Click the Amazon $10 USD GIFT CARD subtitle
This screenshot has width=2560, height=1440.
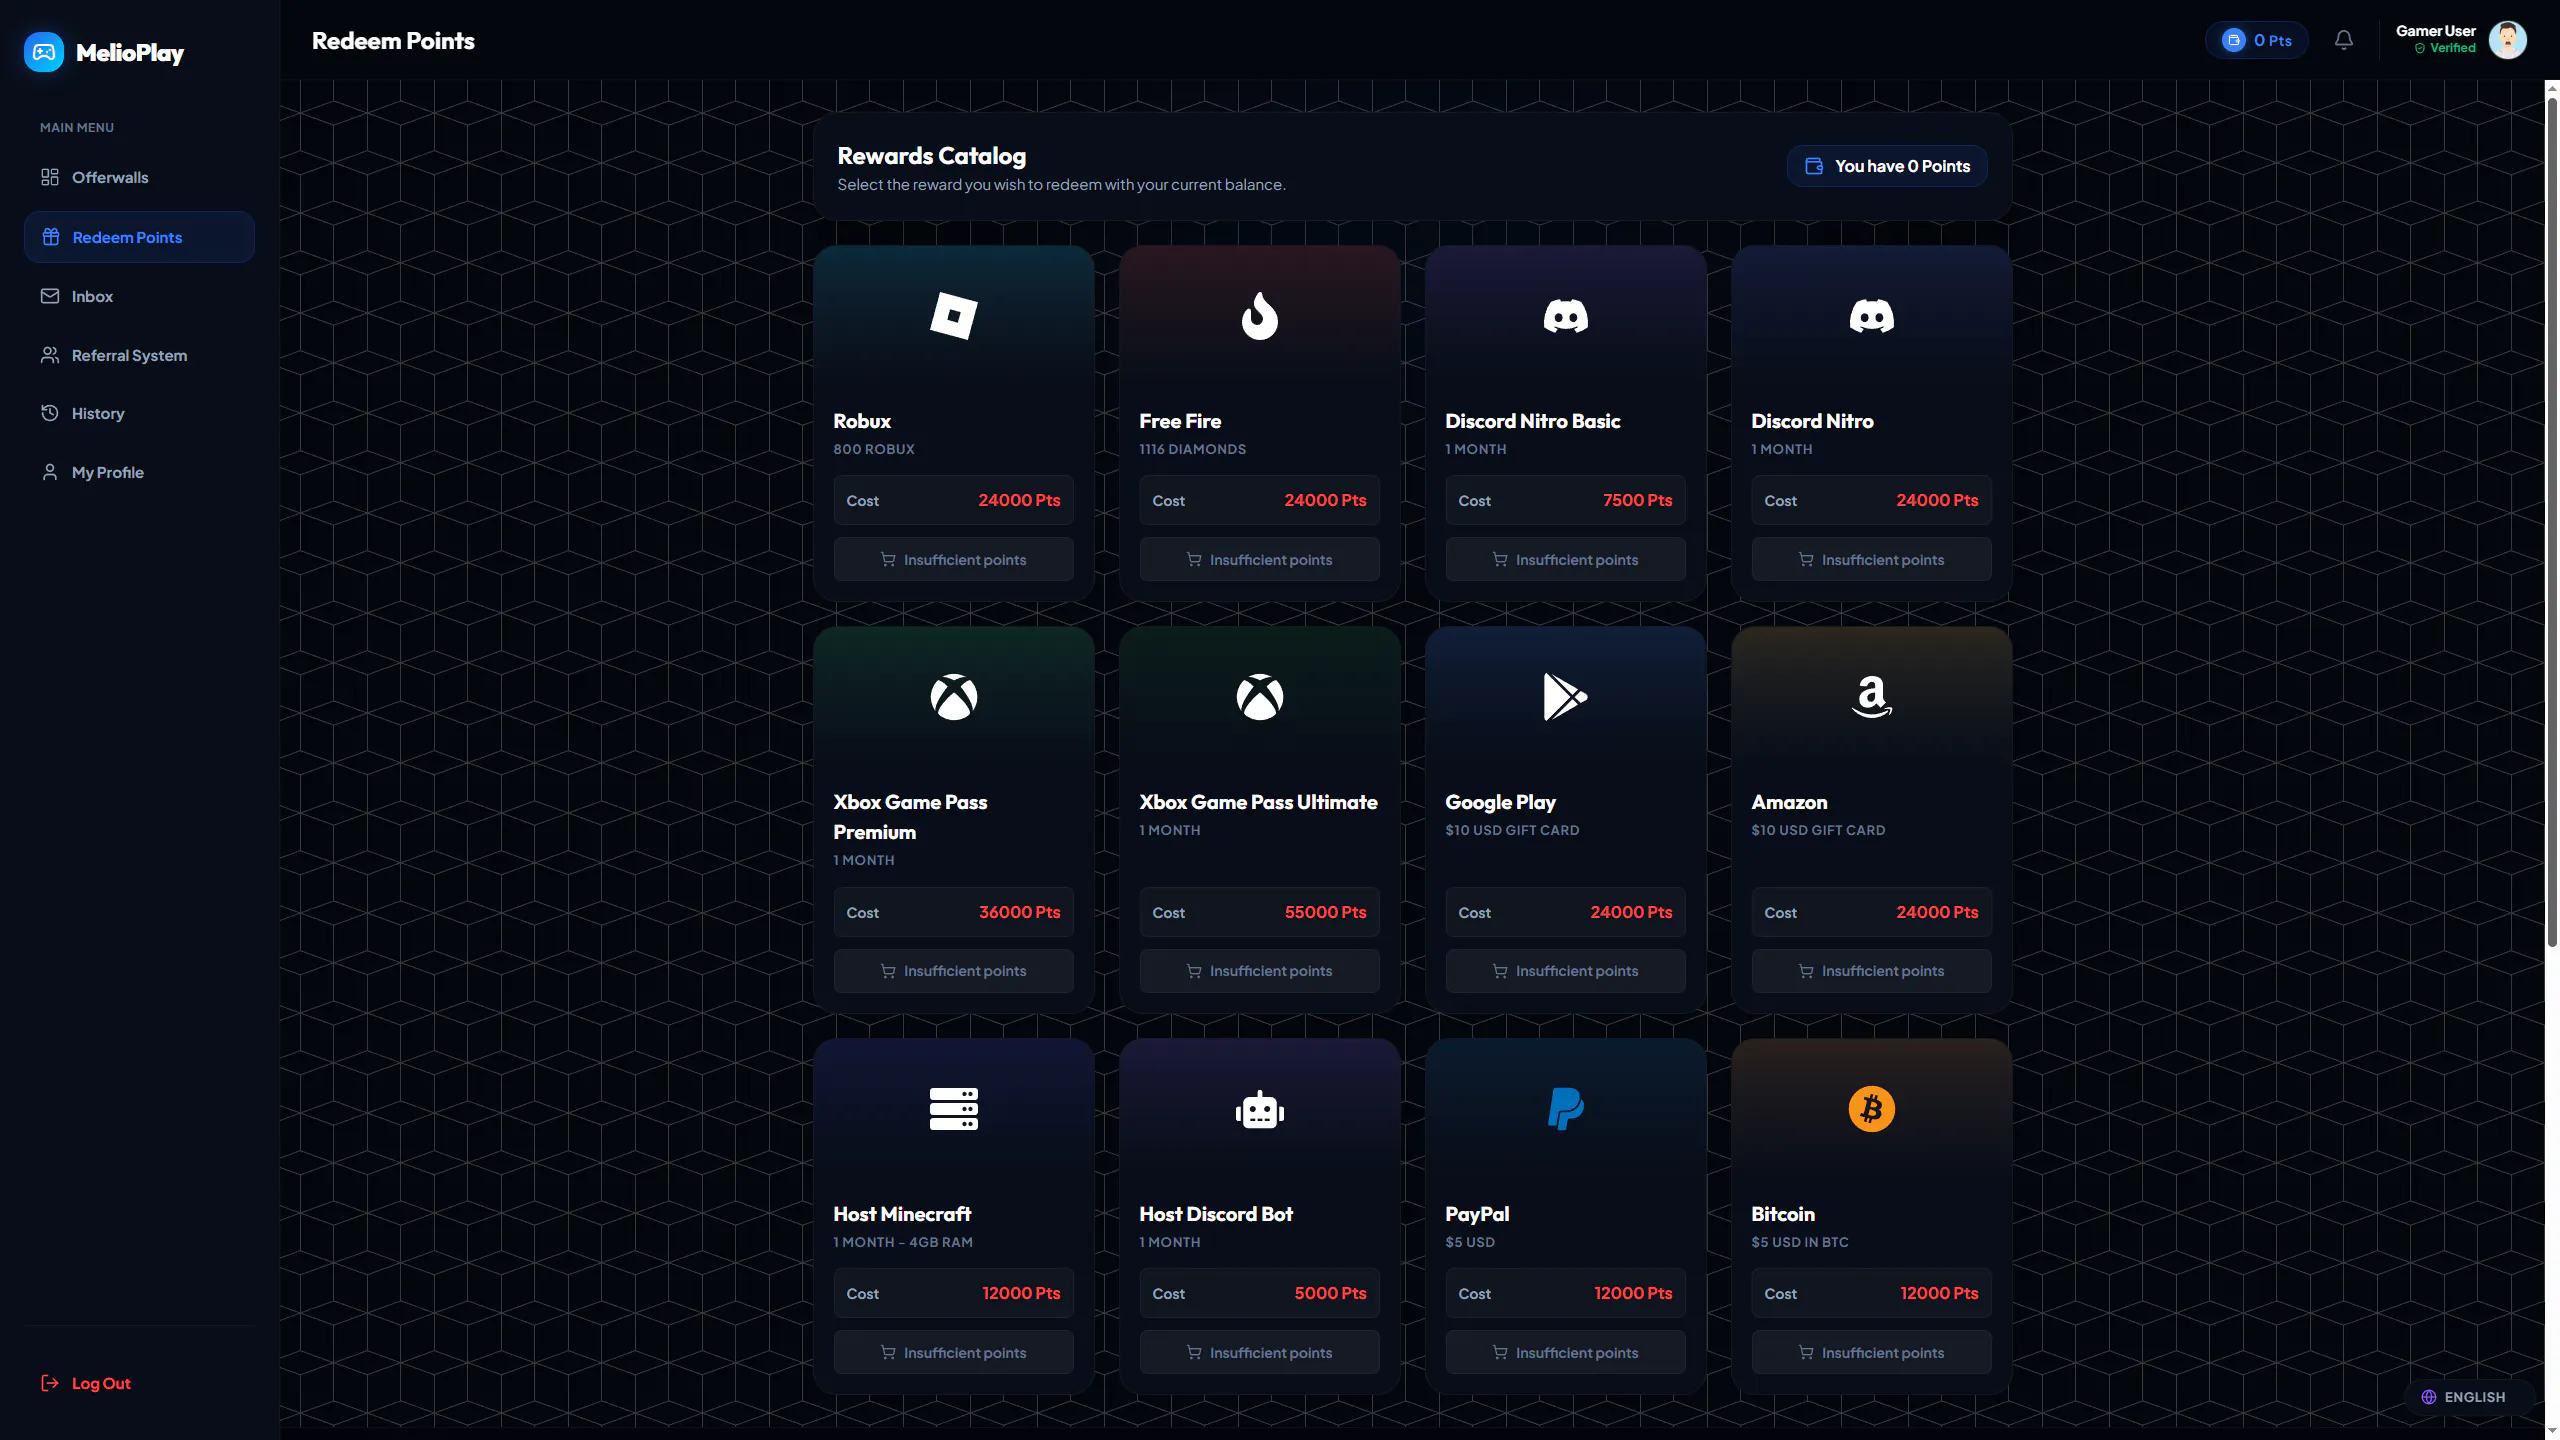pyautogui.click(x=1818, y=830)
